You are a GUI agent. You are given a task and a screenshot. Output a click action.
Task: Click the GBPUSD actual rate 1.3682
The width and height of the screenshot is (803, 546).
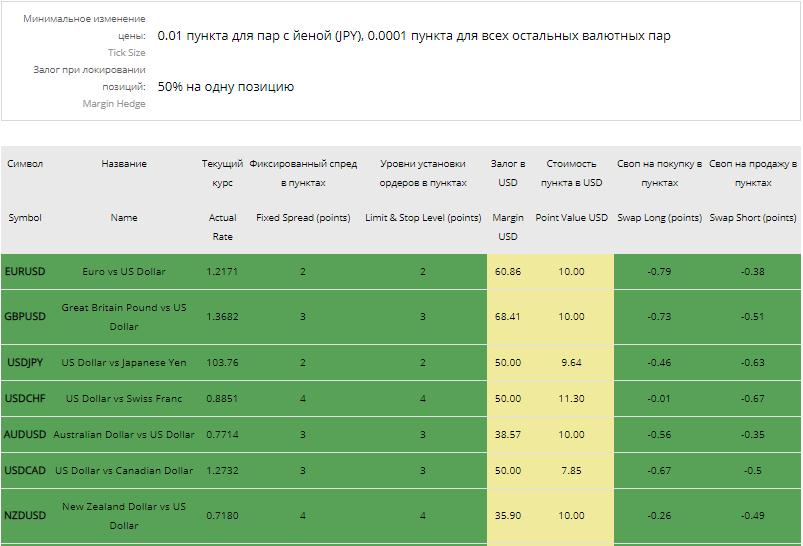[x=222, y=317]
